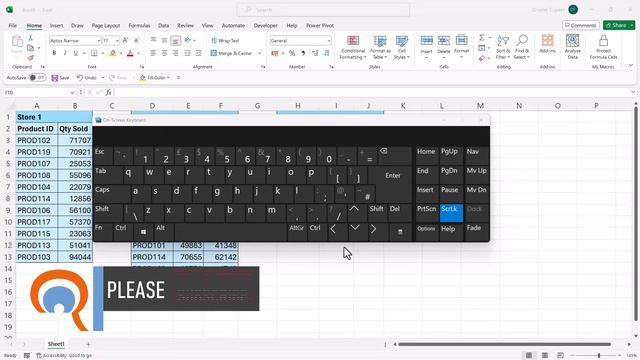Switch to the Formulas tab
The image size is (640, 360).
point(139,25)
